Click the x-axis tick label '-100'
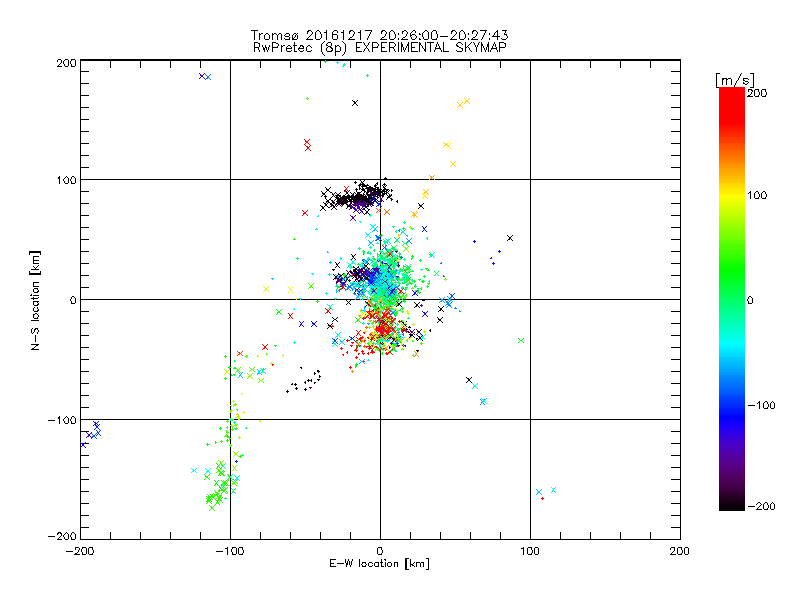Screen dimensions: 800x600 230,551
